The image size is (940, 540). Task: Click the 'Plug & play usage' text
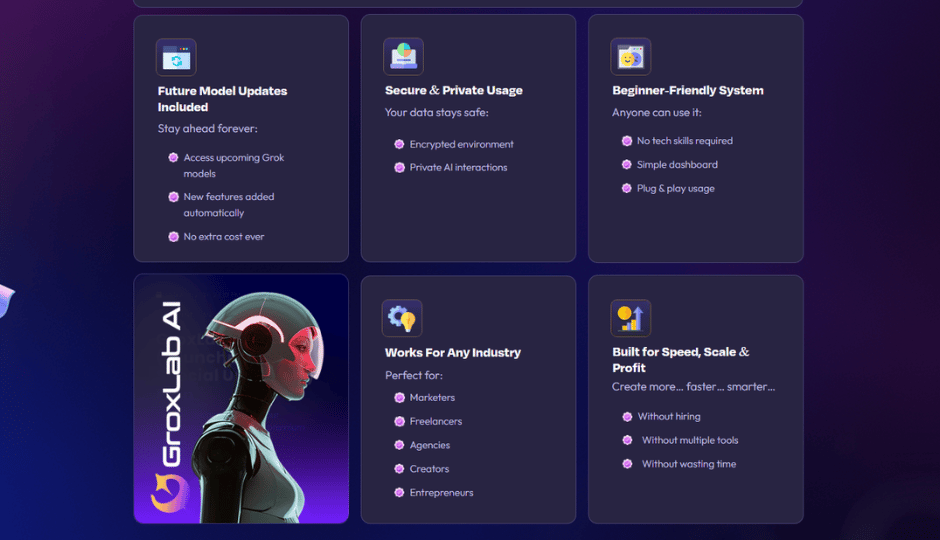point(676,188)
